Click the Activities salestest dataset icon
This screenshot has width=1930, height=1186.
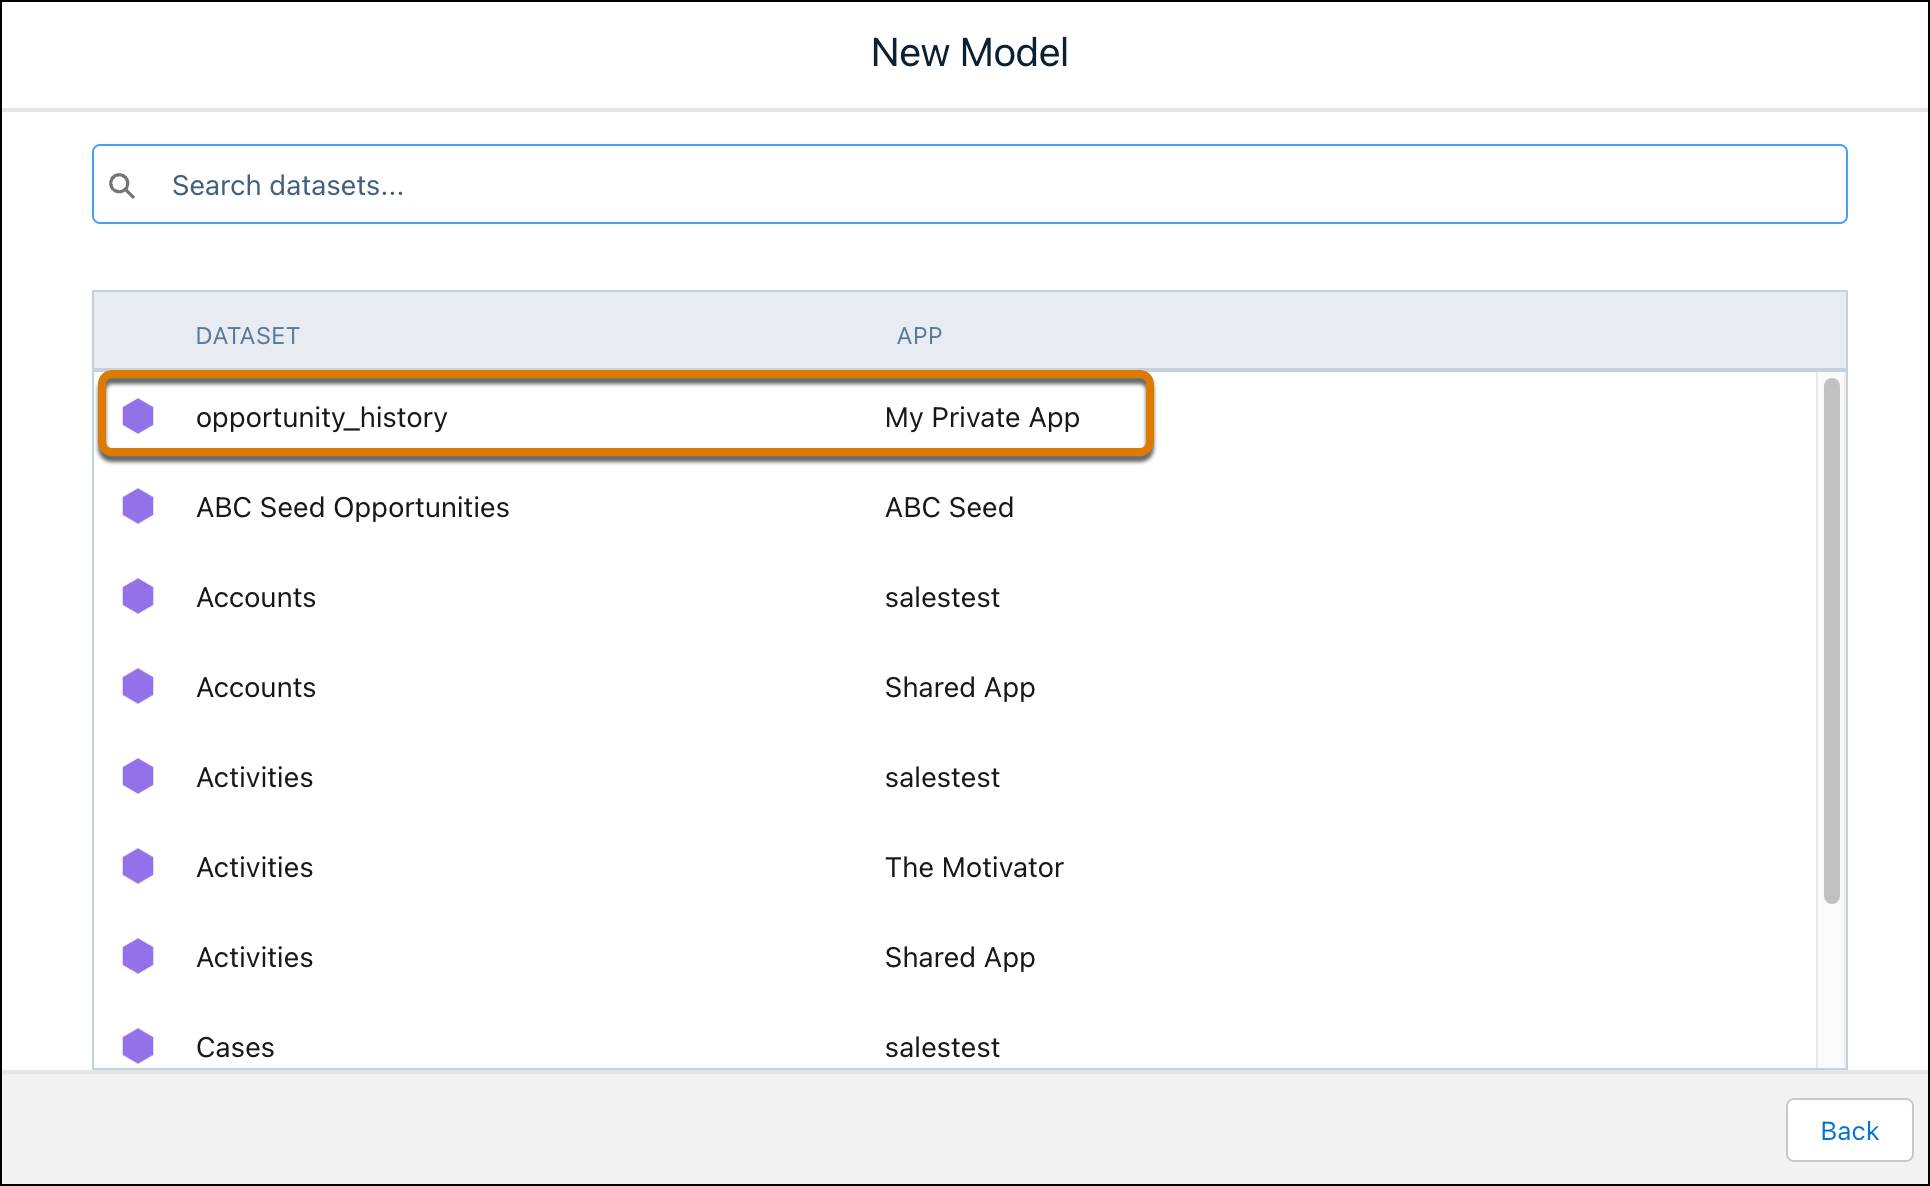pyautogui.click(x=138, y=776)
